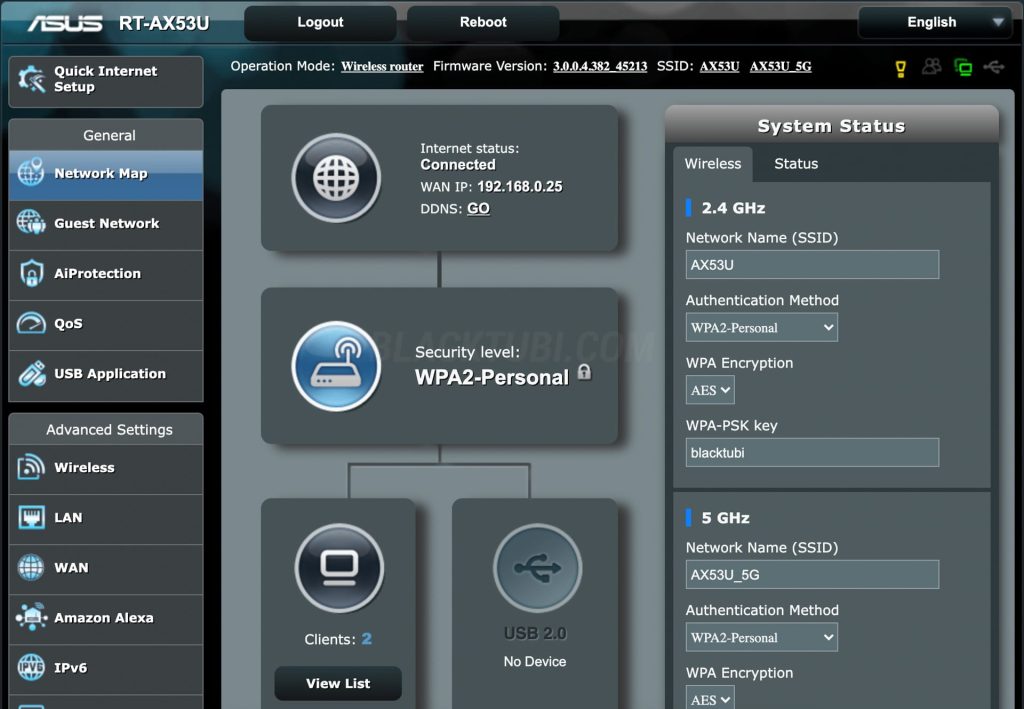Viewport: 1024px width, 709px height.
Task: Open Wireless advanced settings
Action: pyautogui.click(x=106, y=468)
